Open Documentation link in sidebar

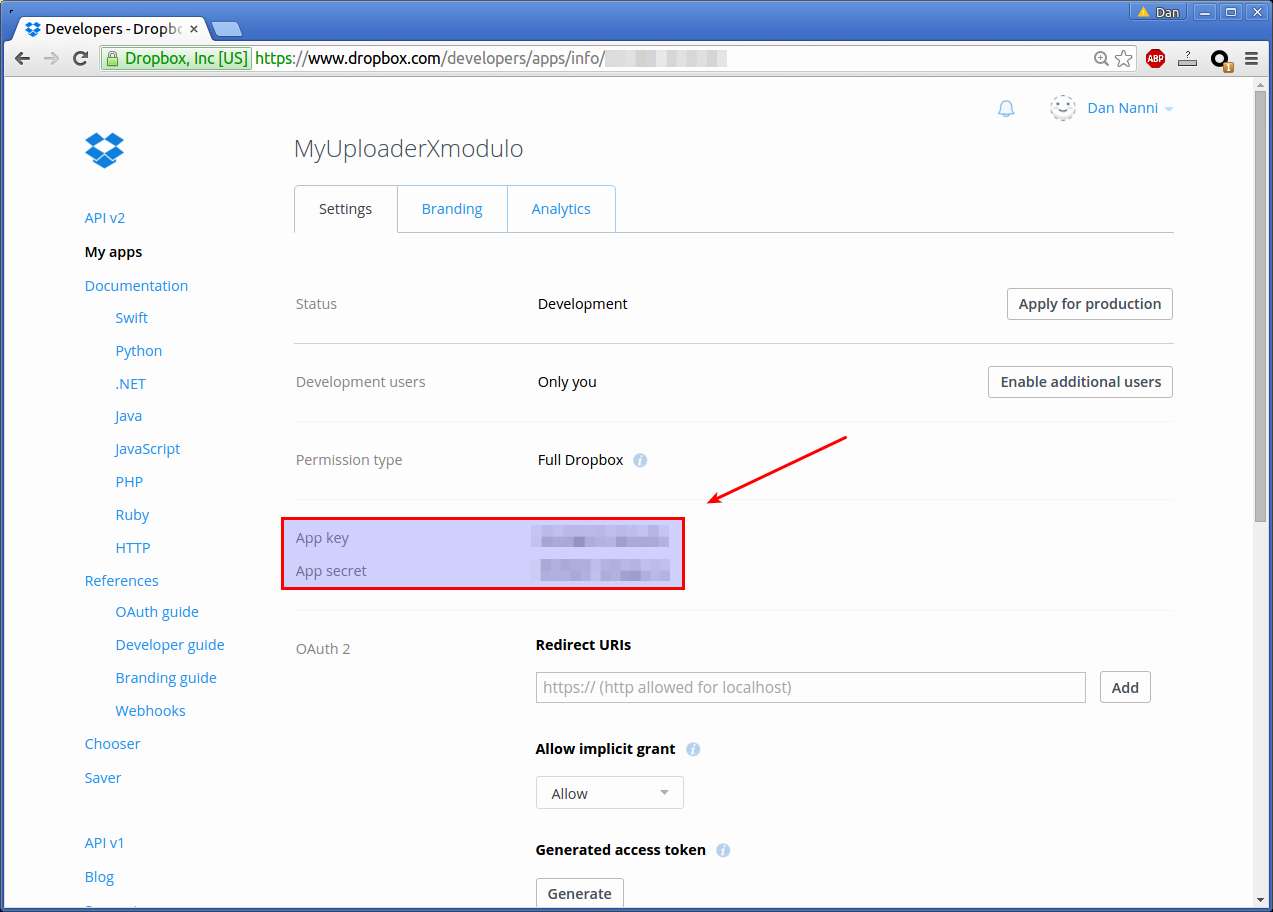136,286
